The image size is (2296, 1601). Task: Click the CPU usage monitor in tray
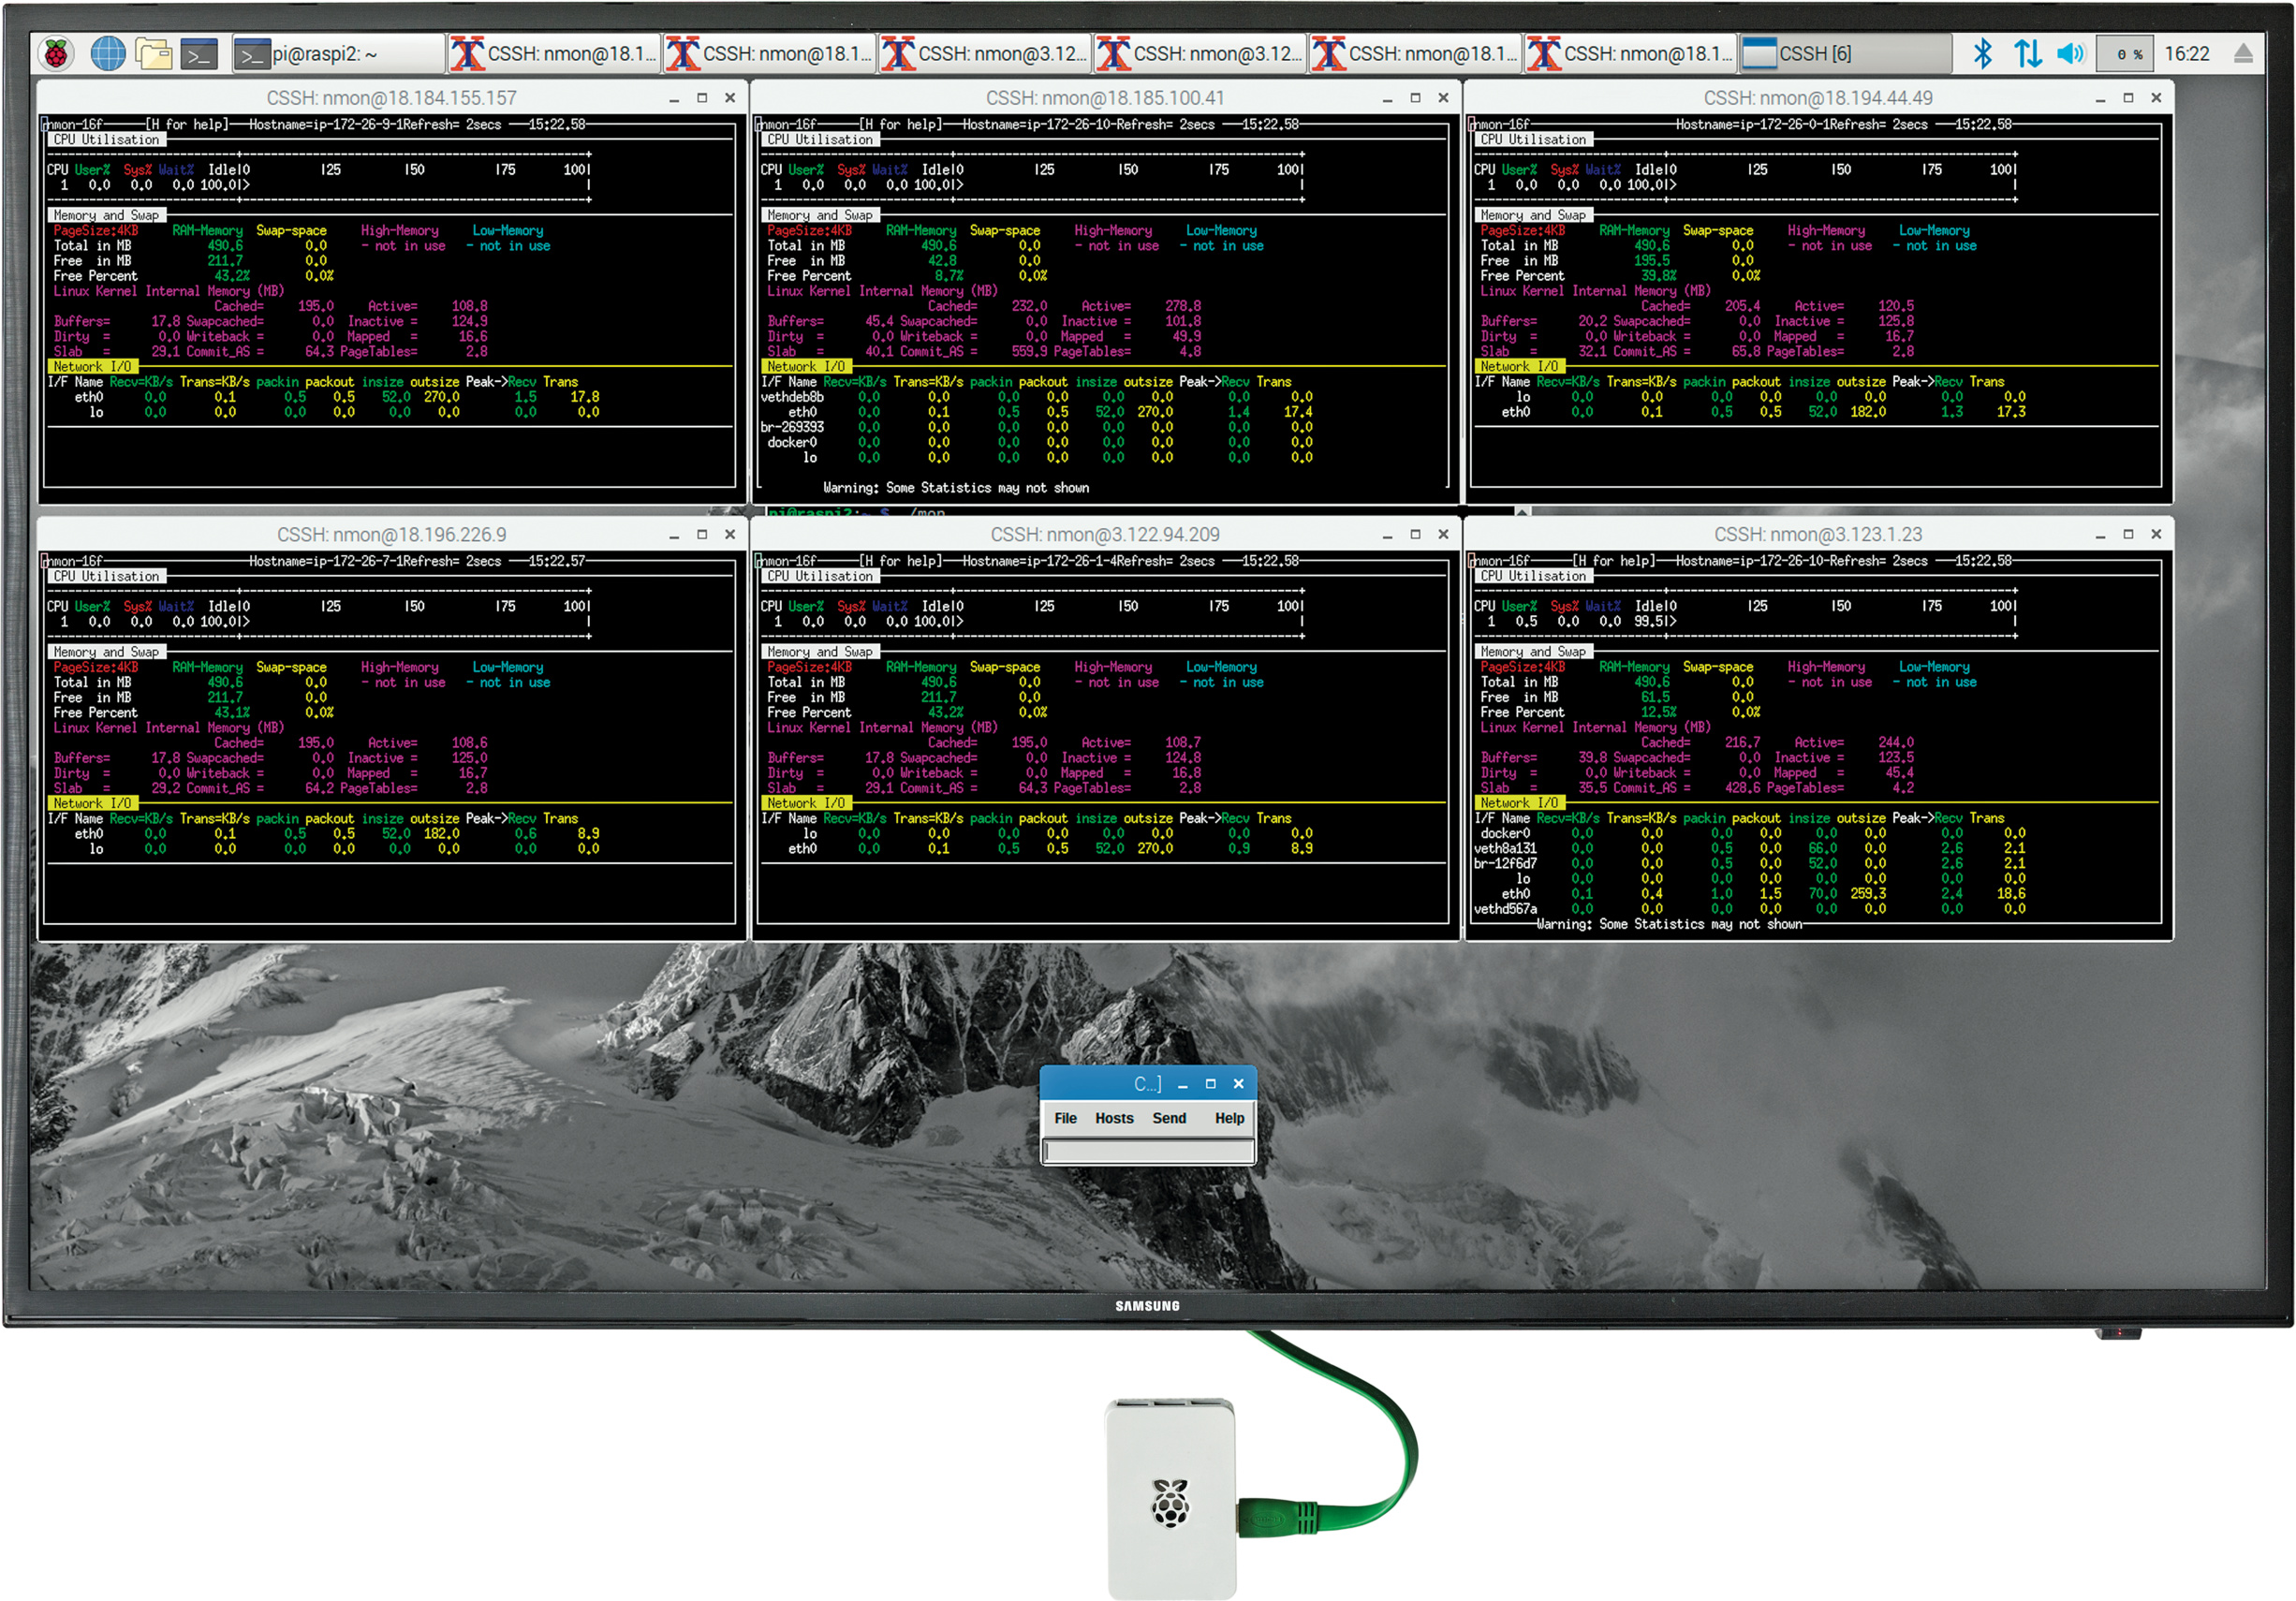tap(2123, 54)
